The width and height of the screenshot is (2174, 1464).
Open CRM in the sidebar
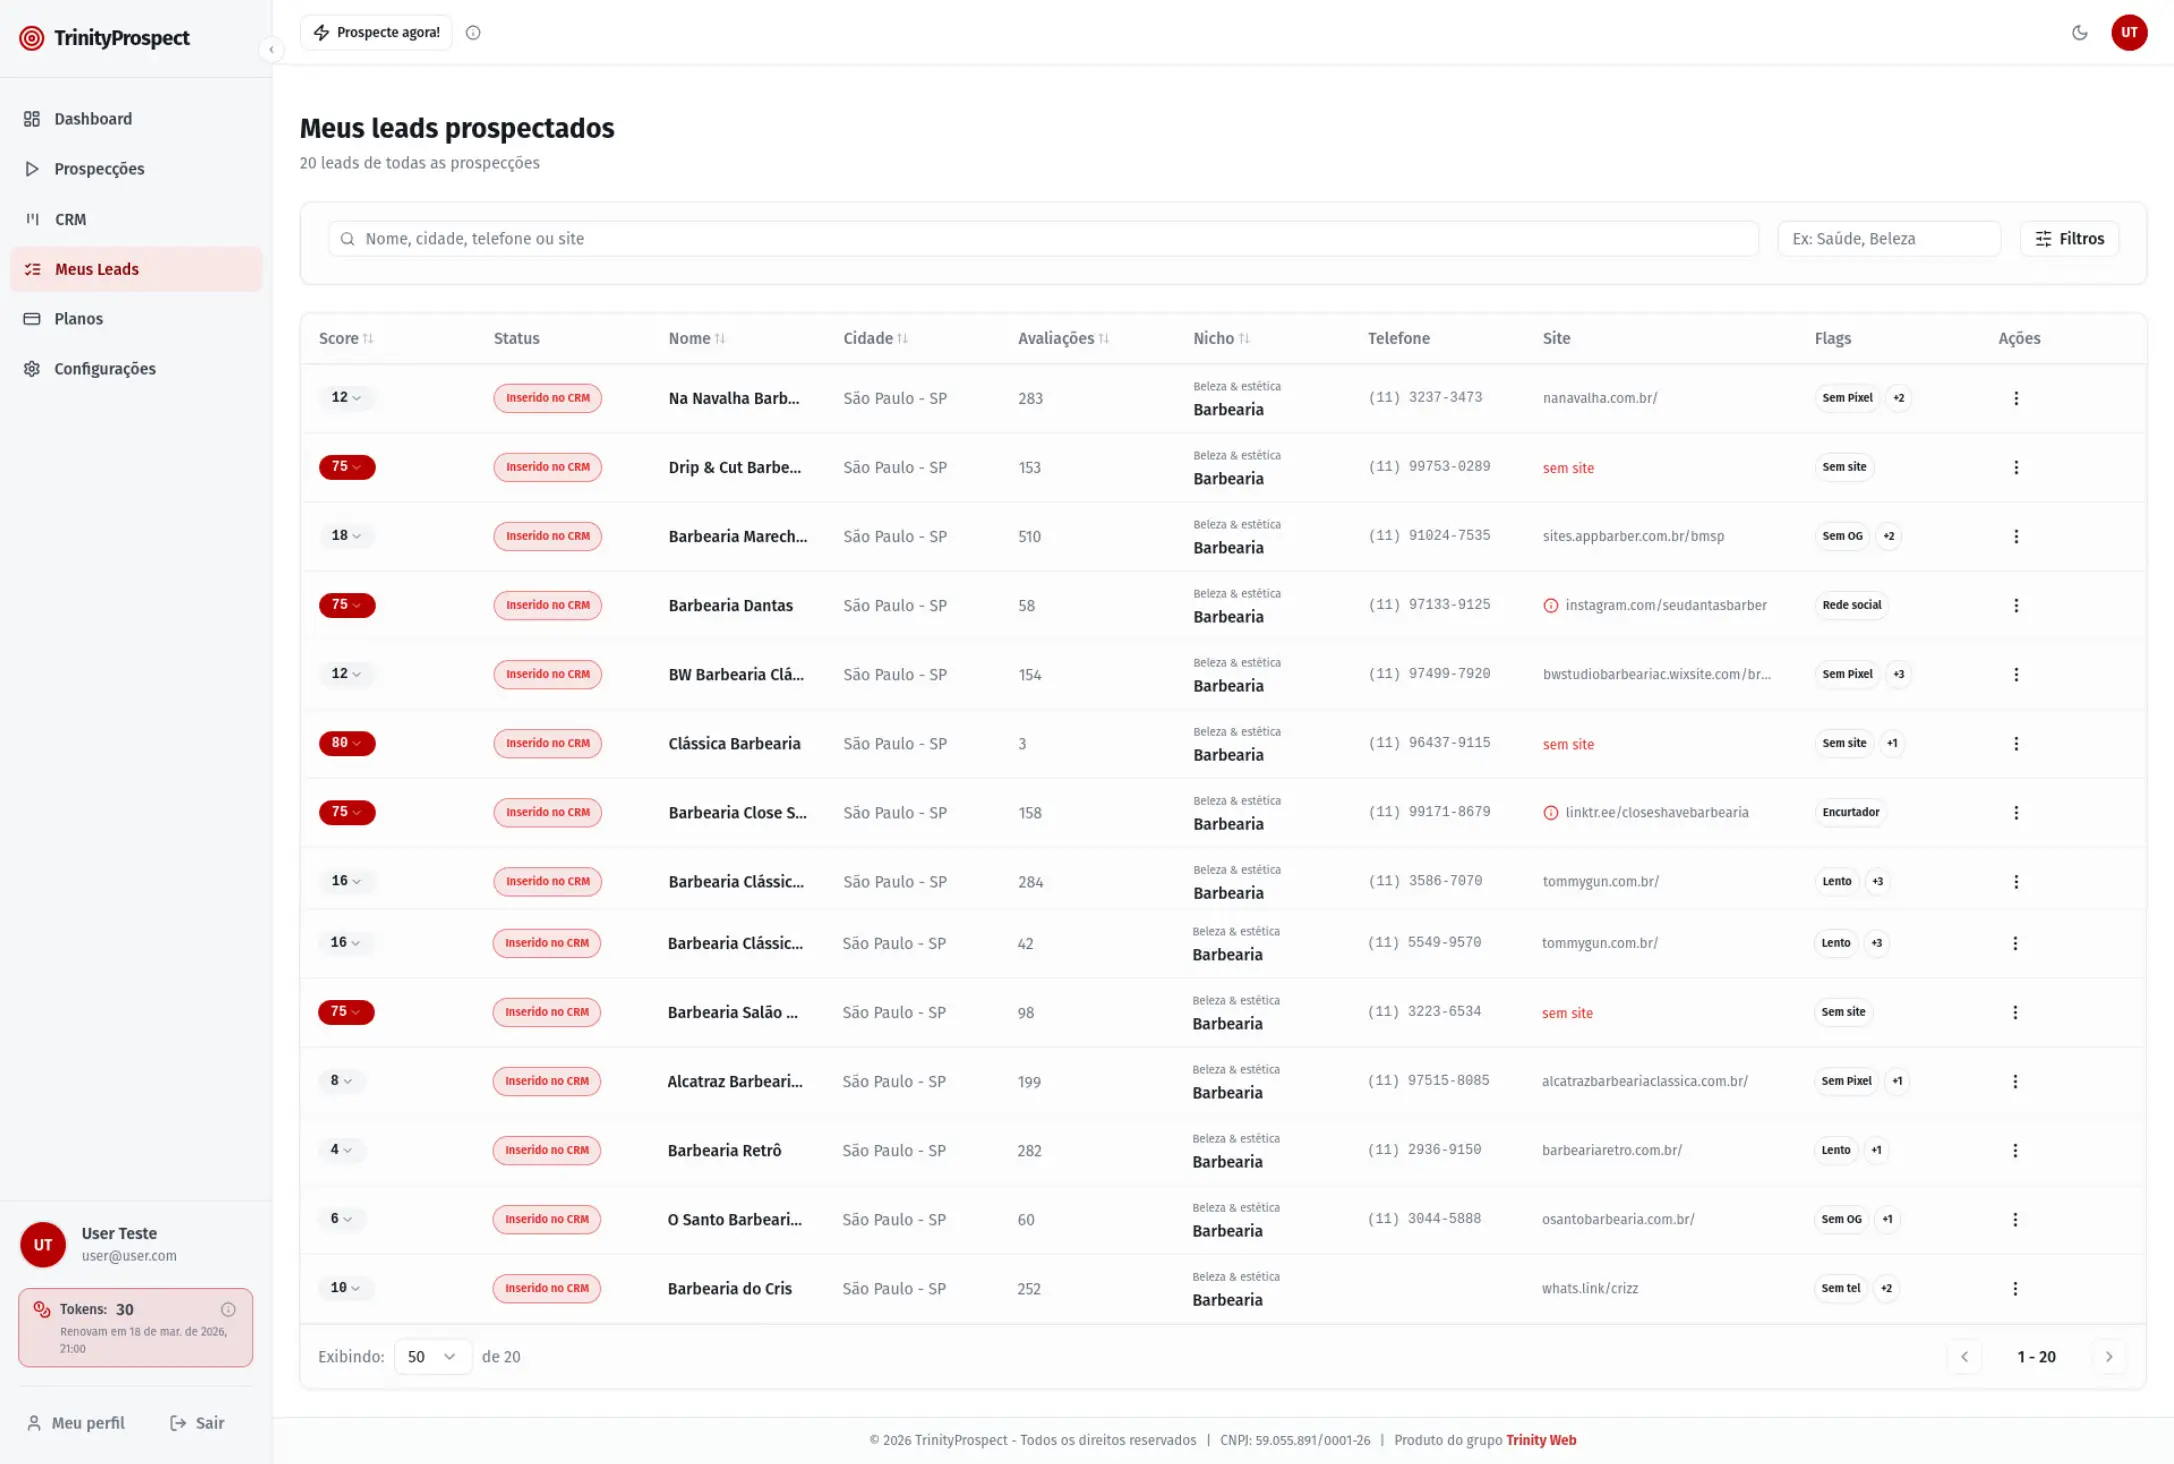pyautogui.click(x=70, y=219)
